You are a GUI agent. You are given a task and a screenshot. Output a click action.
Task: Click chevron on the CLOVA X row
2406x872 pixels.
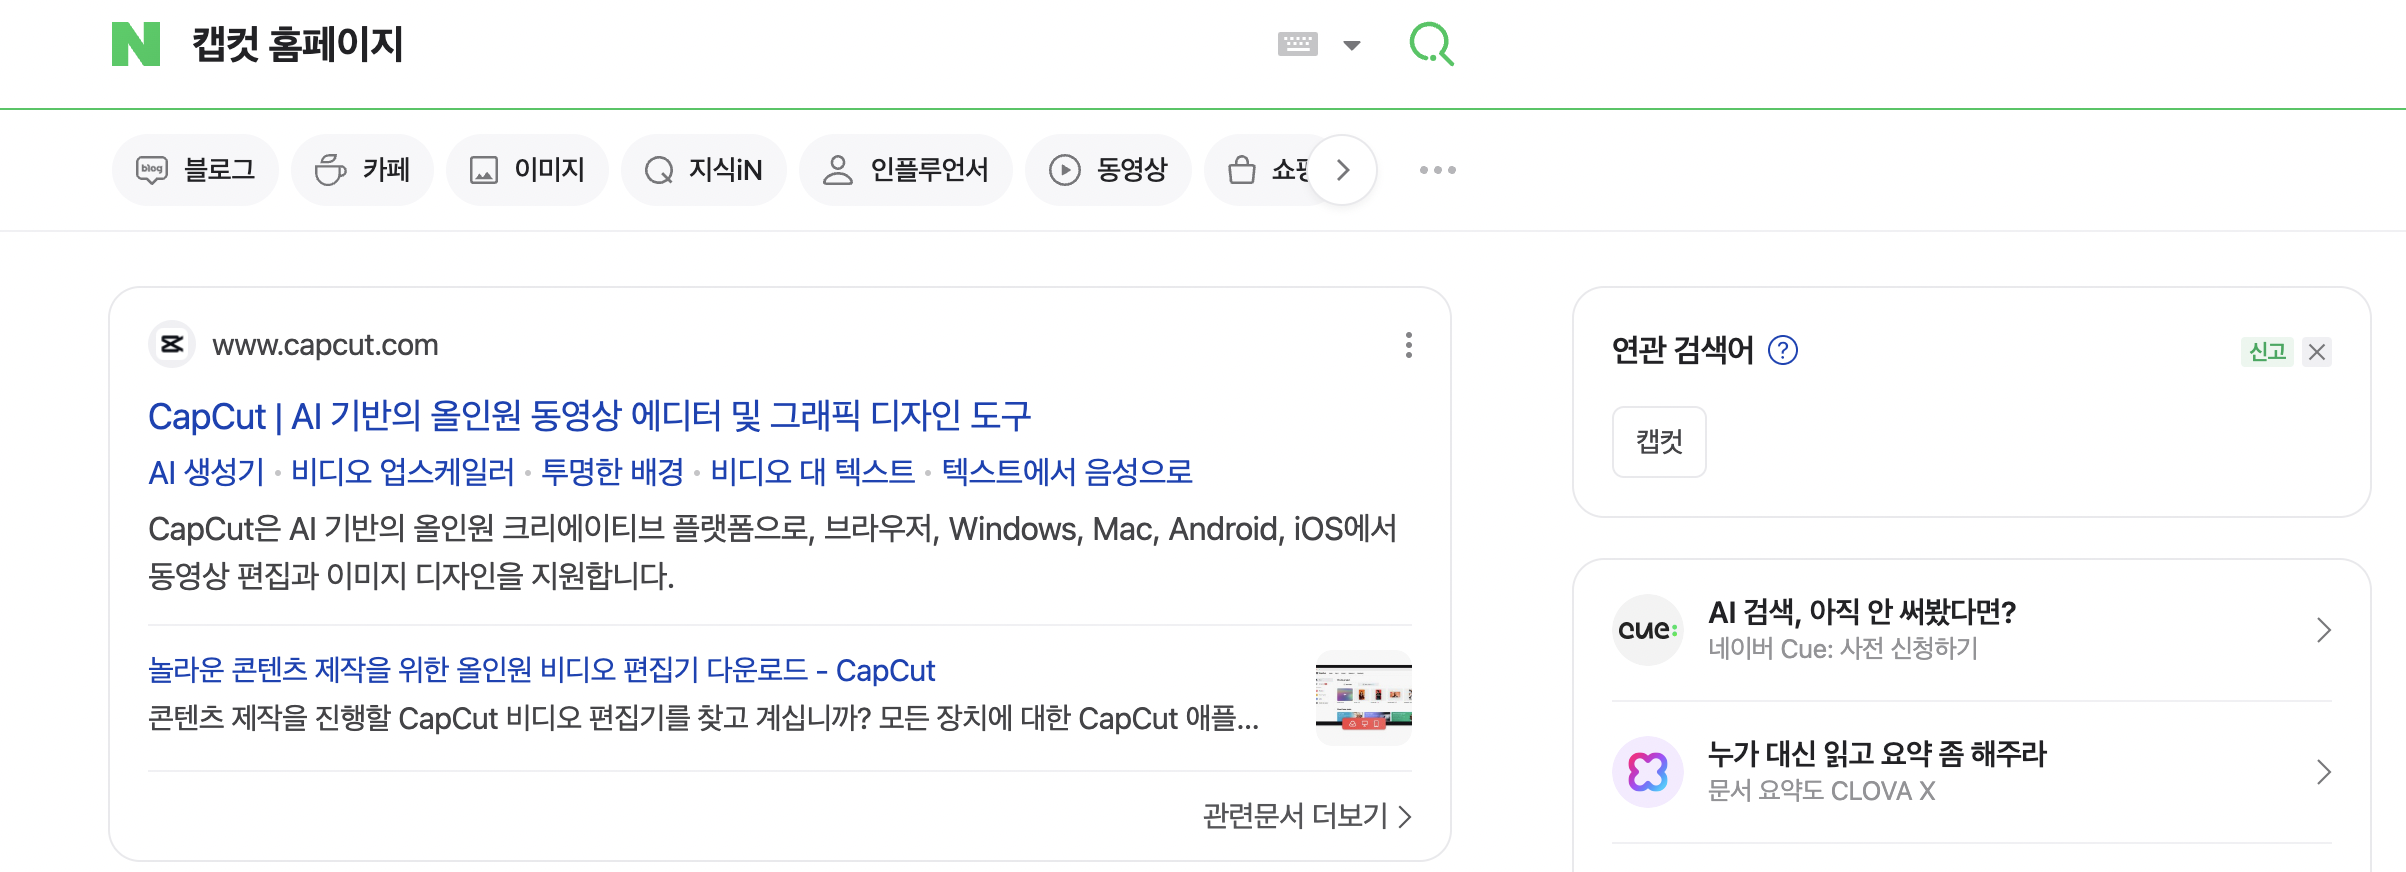point(2323,772)
